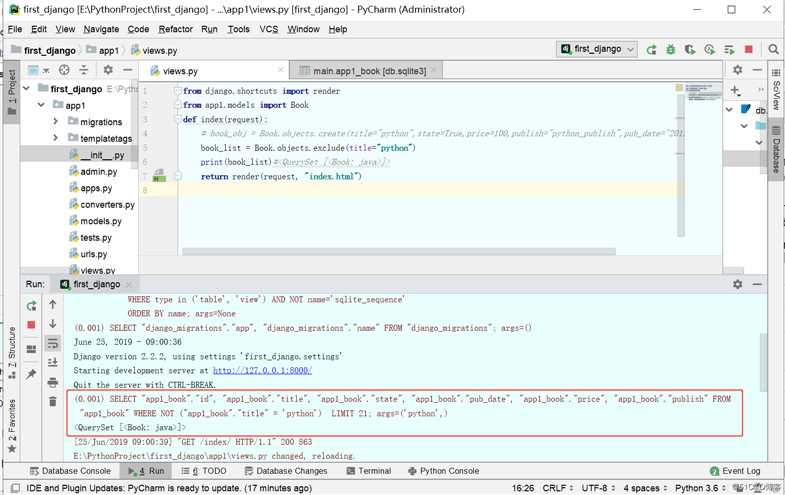785x495 pixels.
Task: Open Database Changes tool window
Action: [x=286, y=471]
